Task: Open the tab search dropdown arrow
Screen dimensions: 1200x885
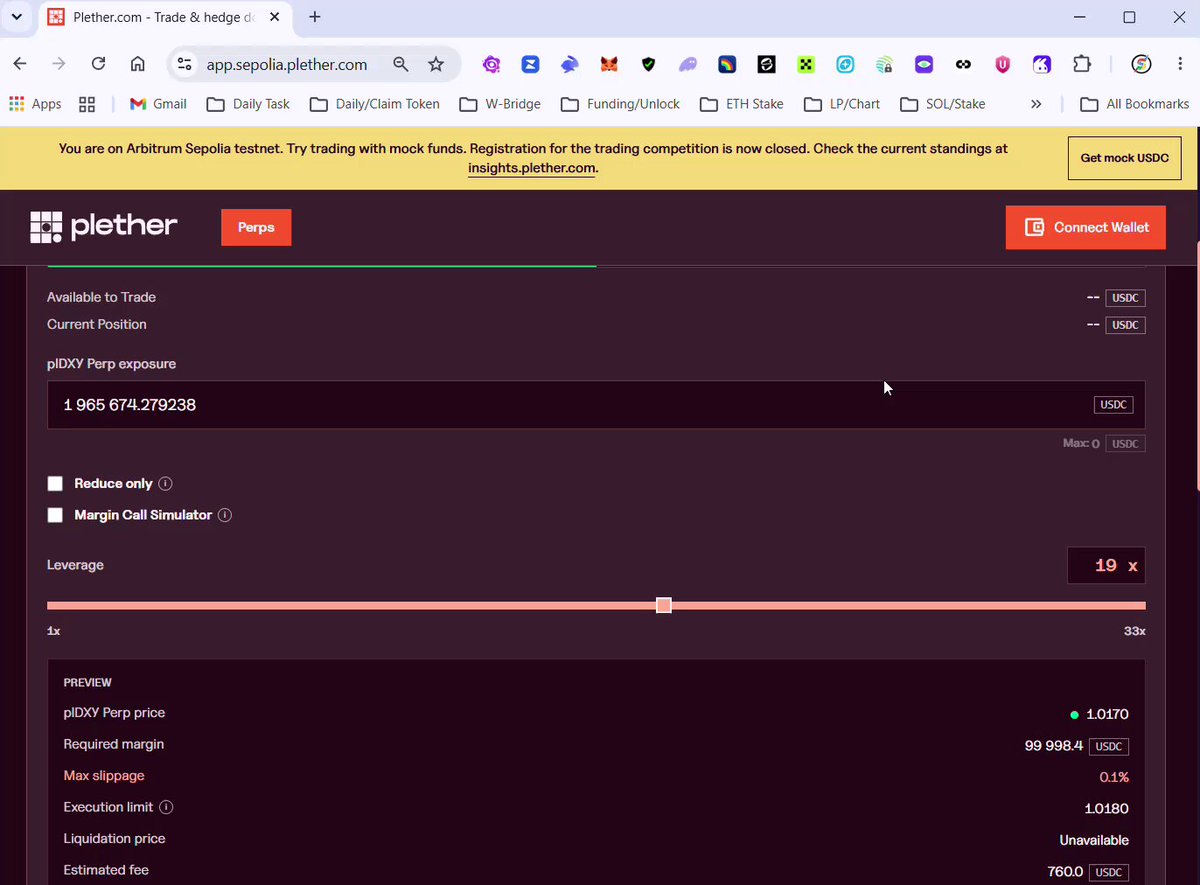Action: pos(17,17)
